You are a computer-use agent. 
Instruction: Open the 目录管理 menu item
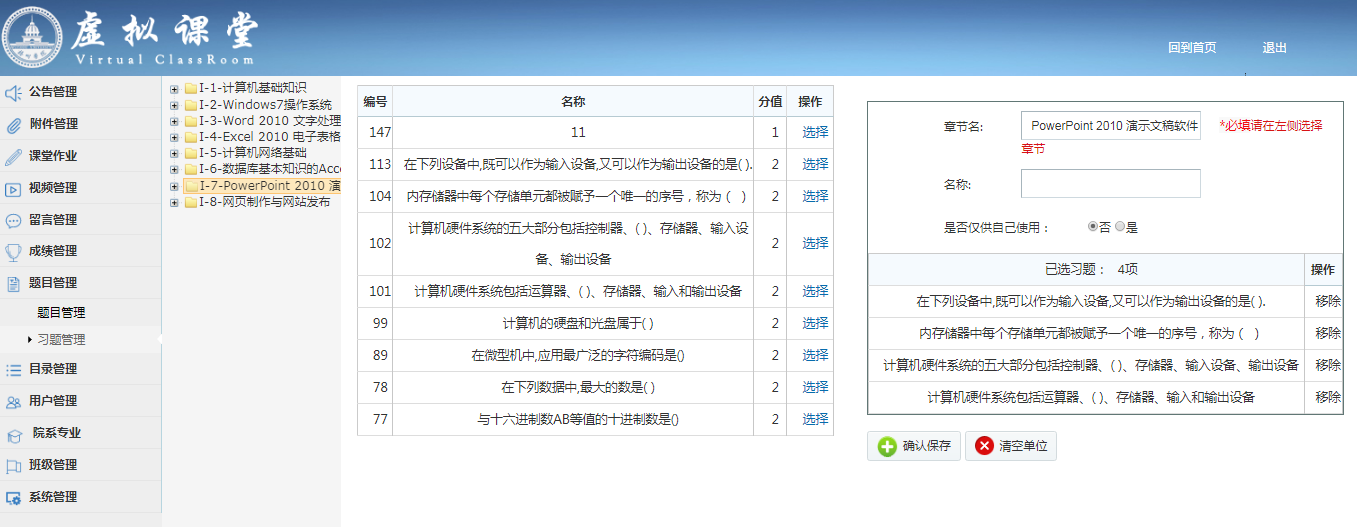click(x=53, y=369)
